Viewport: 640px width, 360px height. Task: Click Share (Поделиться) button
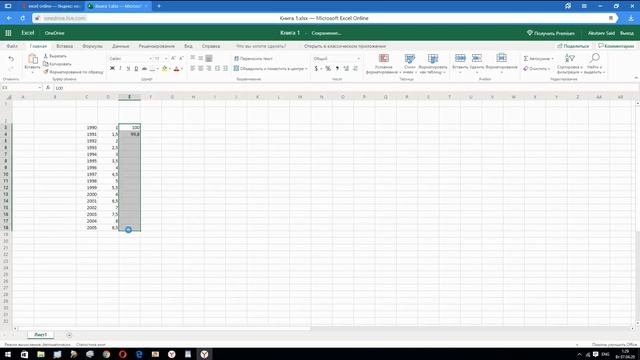[573, 46]
